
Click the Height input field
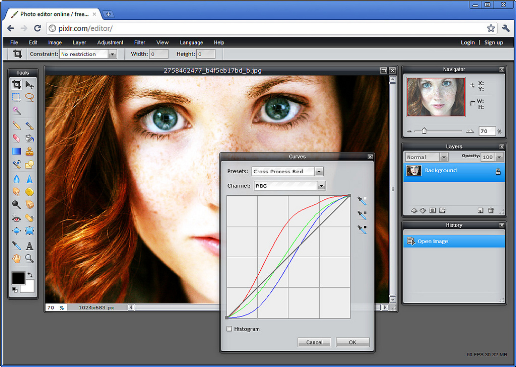tap(206, 54)
